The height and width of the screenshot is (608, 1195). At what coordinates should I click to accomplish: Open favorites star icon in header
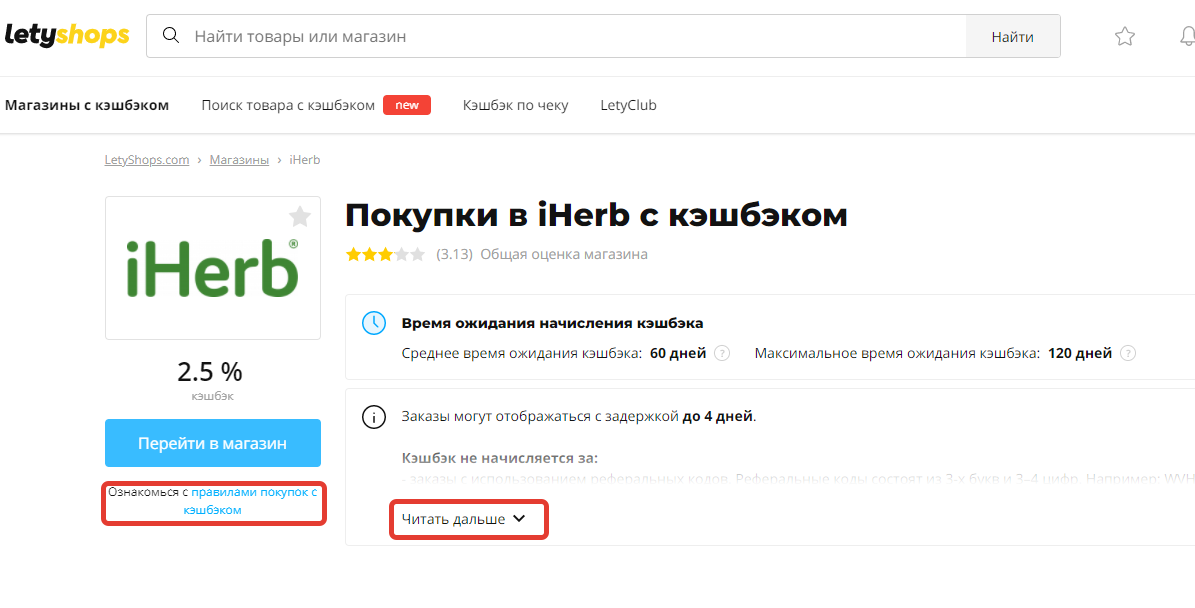click(x=1125, y=36)
